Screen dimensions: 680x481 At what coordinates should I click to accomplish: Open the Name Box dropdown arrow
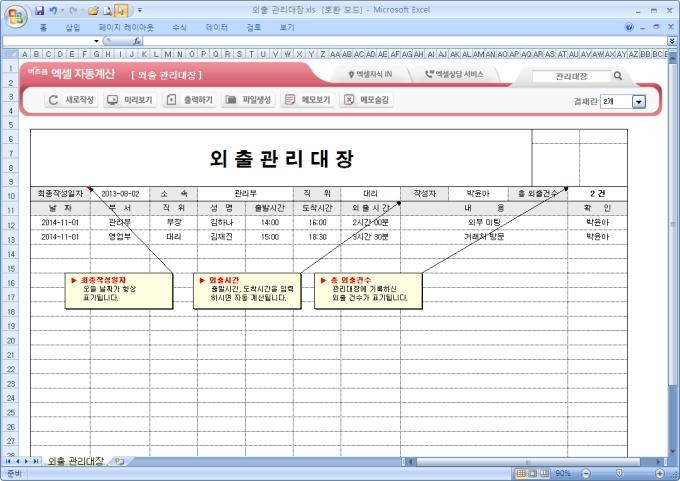(96, 41)
